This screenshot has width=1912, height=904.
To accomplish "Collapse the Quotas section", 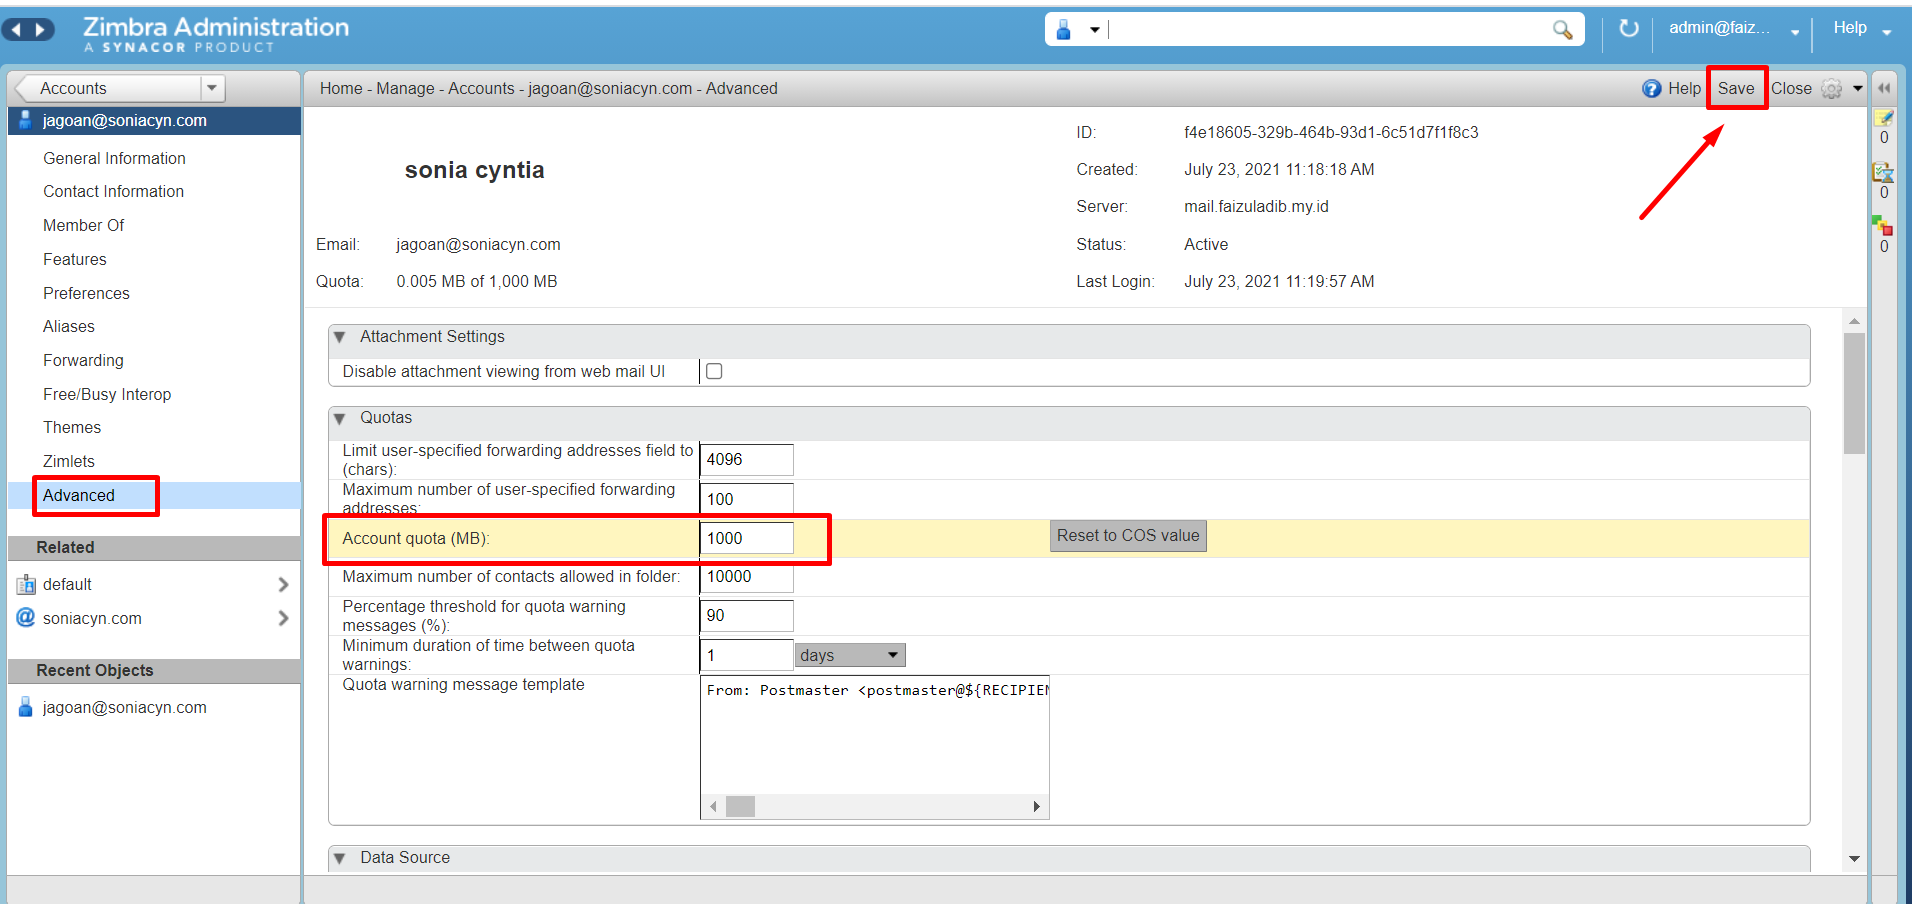I will point(339,418).
